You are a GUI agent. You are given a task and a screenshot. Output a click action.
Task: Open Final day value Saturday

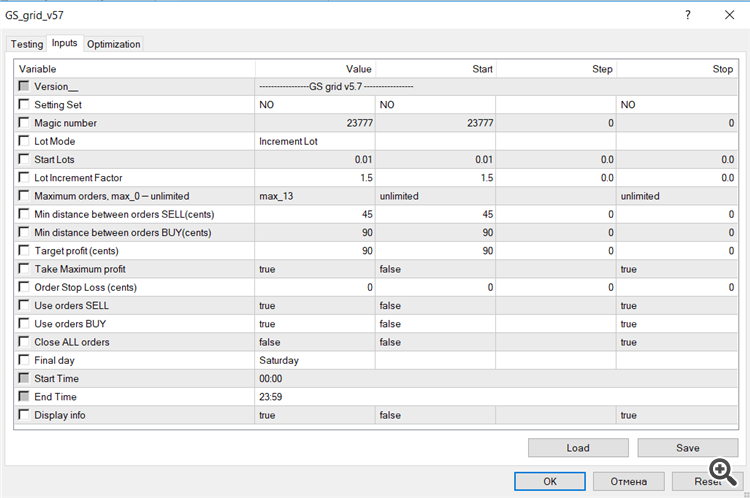[315, 360]
